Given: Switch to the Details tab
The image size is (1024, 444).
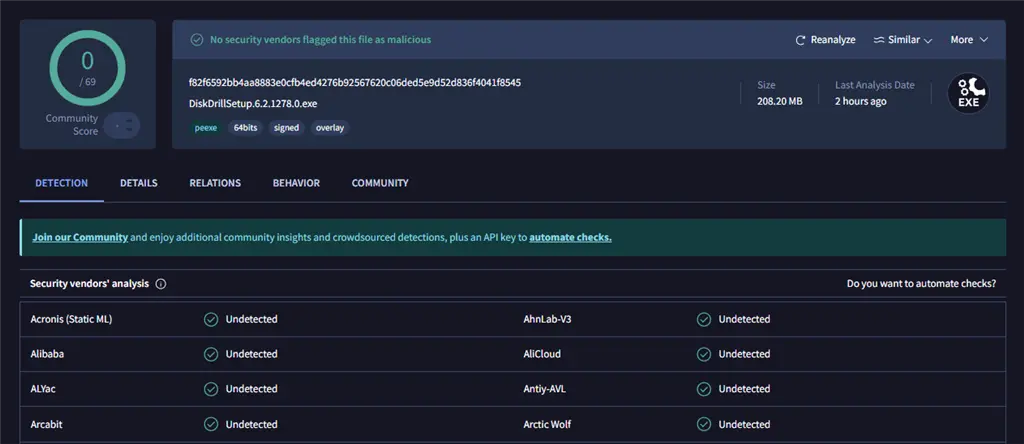Looking at the screenshot, I should [x=139, y=184].
